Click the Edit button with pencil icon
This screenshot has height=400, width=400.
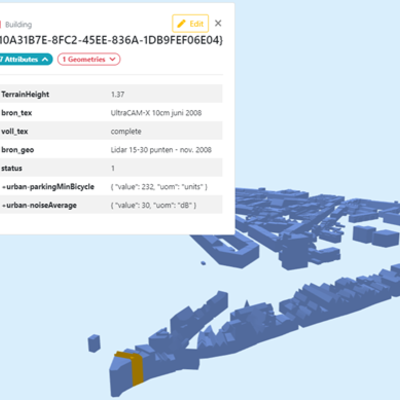(190, 24)
